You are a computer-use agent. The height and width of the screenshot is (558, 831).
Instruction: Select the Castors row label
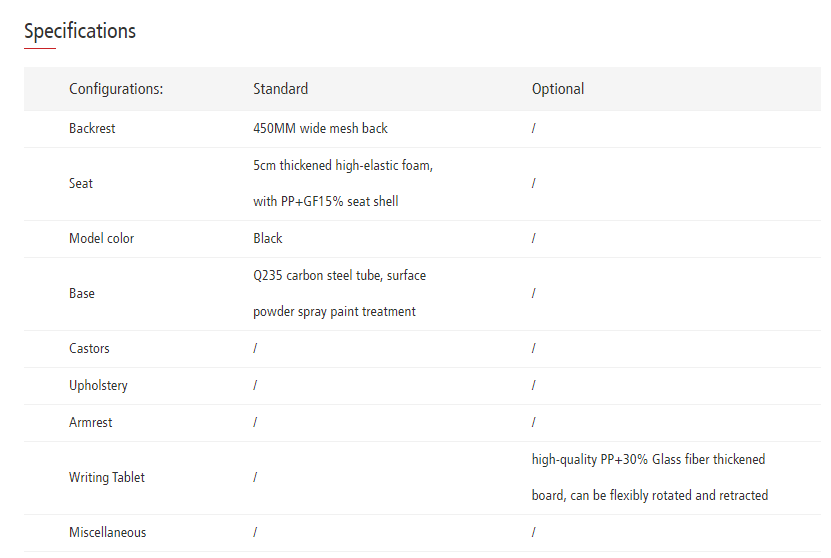point(89,349)
